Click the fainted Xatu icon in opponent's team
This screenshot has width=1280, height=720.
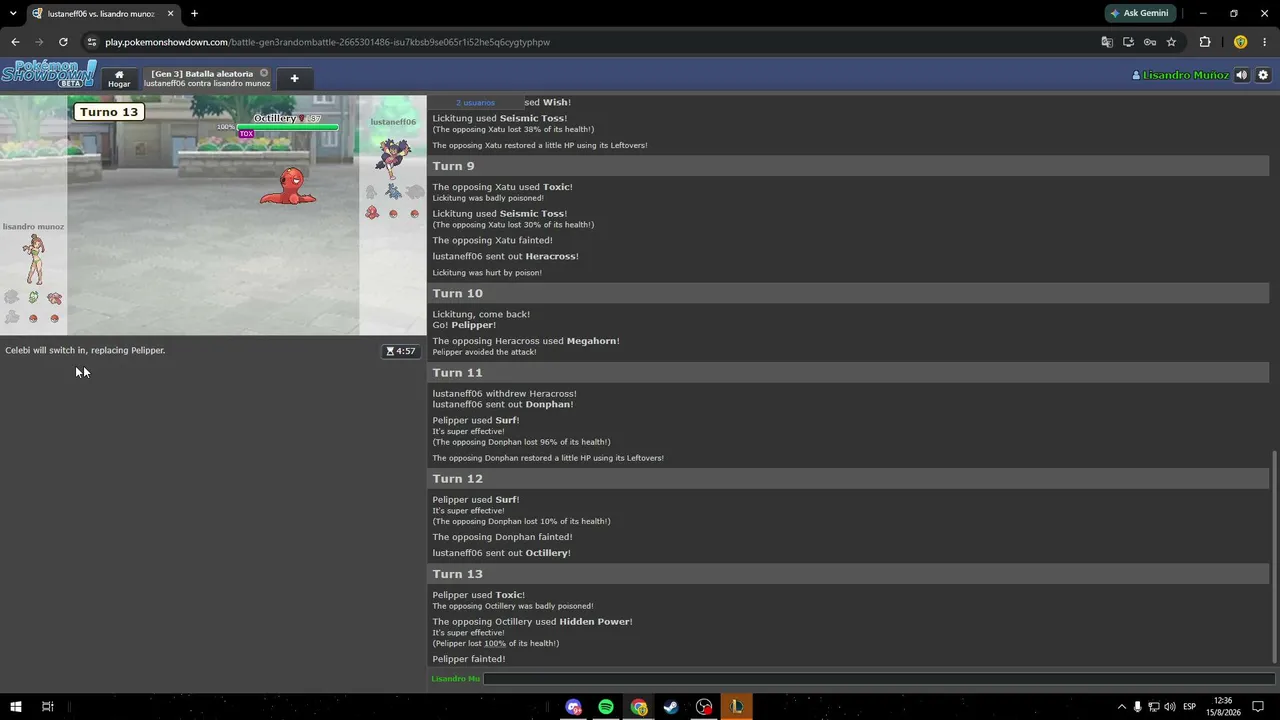(372, 191)
